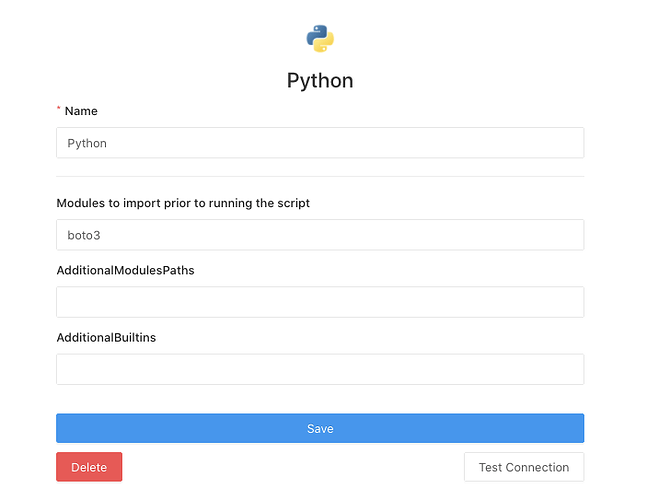
Task: Click the AdditionalModulesPaths input field
Action: [320, 302]
